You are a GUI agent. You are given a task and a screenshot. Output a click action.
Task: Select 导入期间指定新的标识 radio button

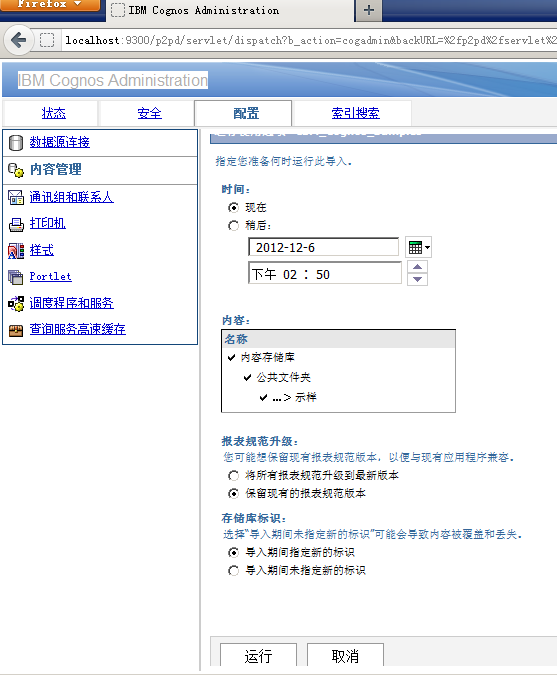tap(233, 552)
